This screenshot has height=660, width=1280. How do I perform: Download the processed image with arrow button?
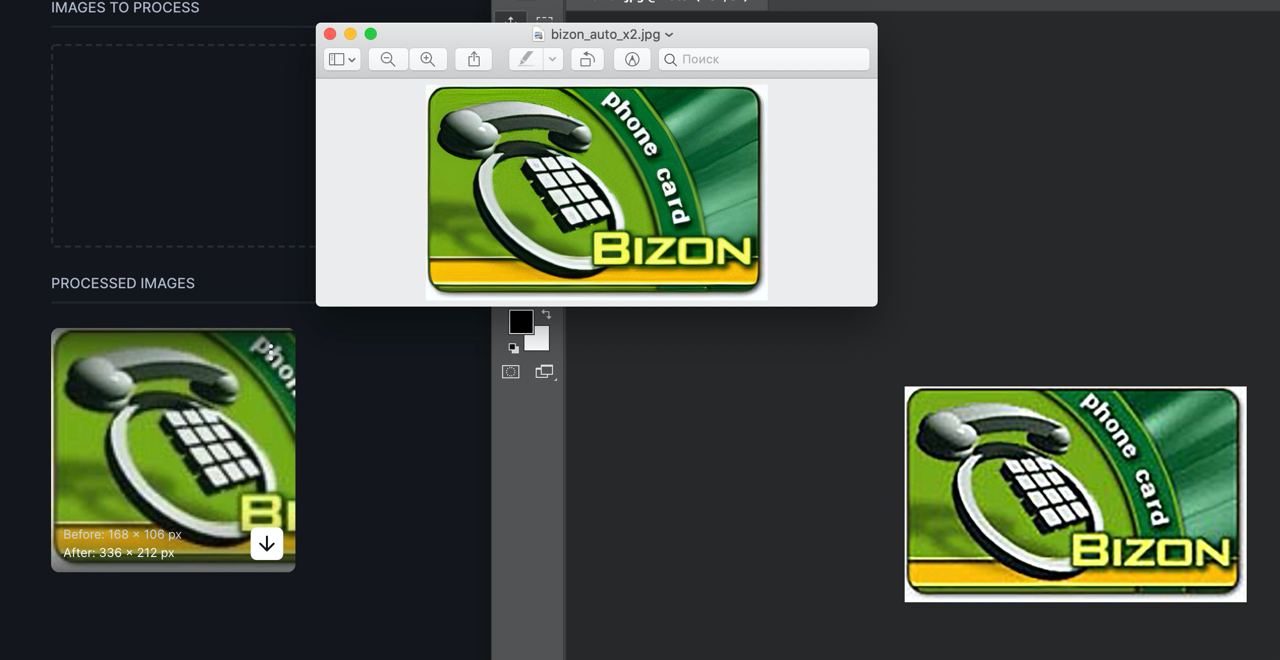click(x=267, y=544)
